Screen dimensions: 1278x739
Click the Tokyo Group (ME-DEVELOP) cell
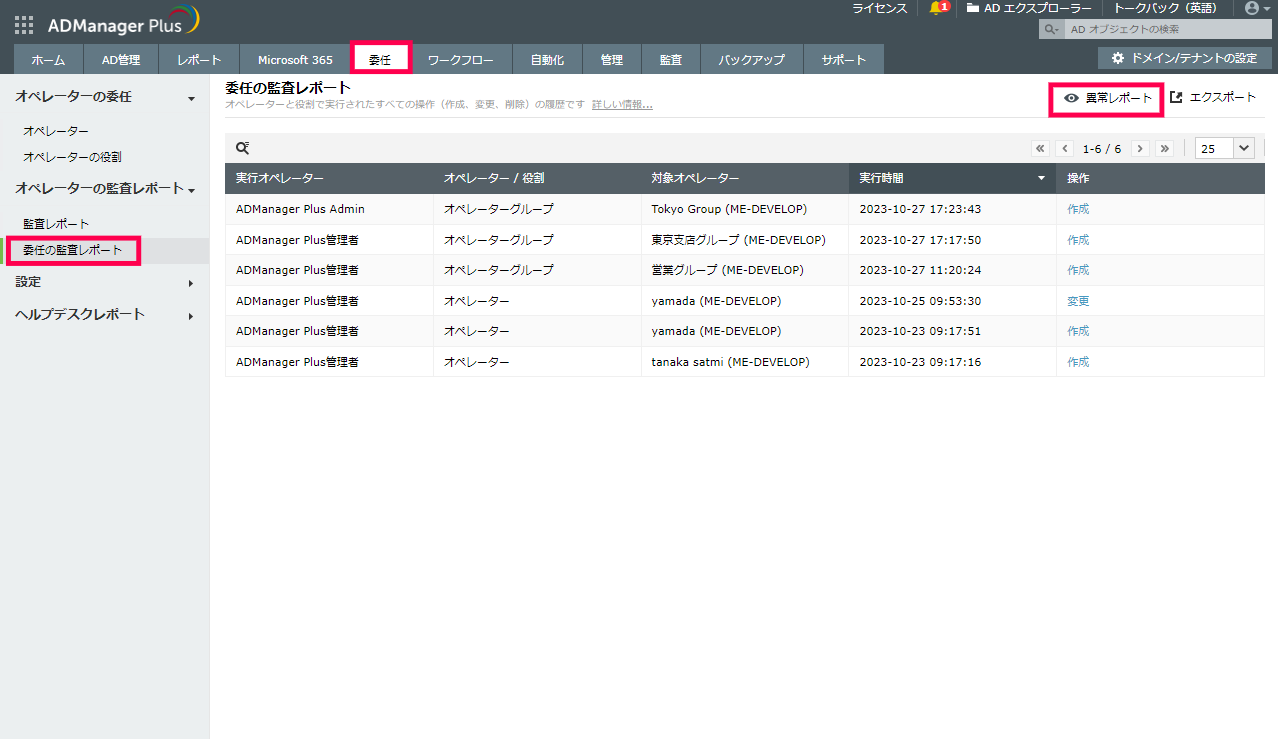click(729, 209)
